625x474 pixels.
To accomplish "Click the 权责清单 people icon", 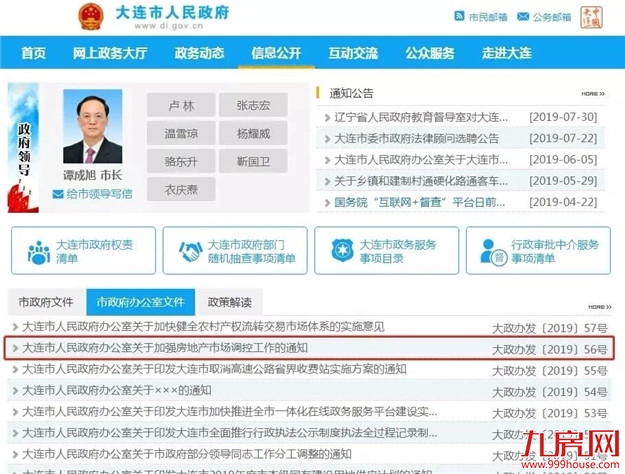I will 39,252.
